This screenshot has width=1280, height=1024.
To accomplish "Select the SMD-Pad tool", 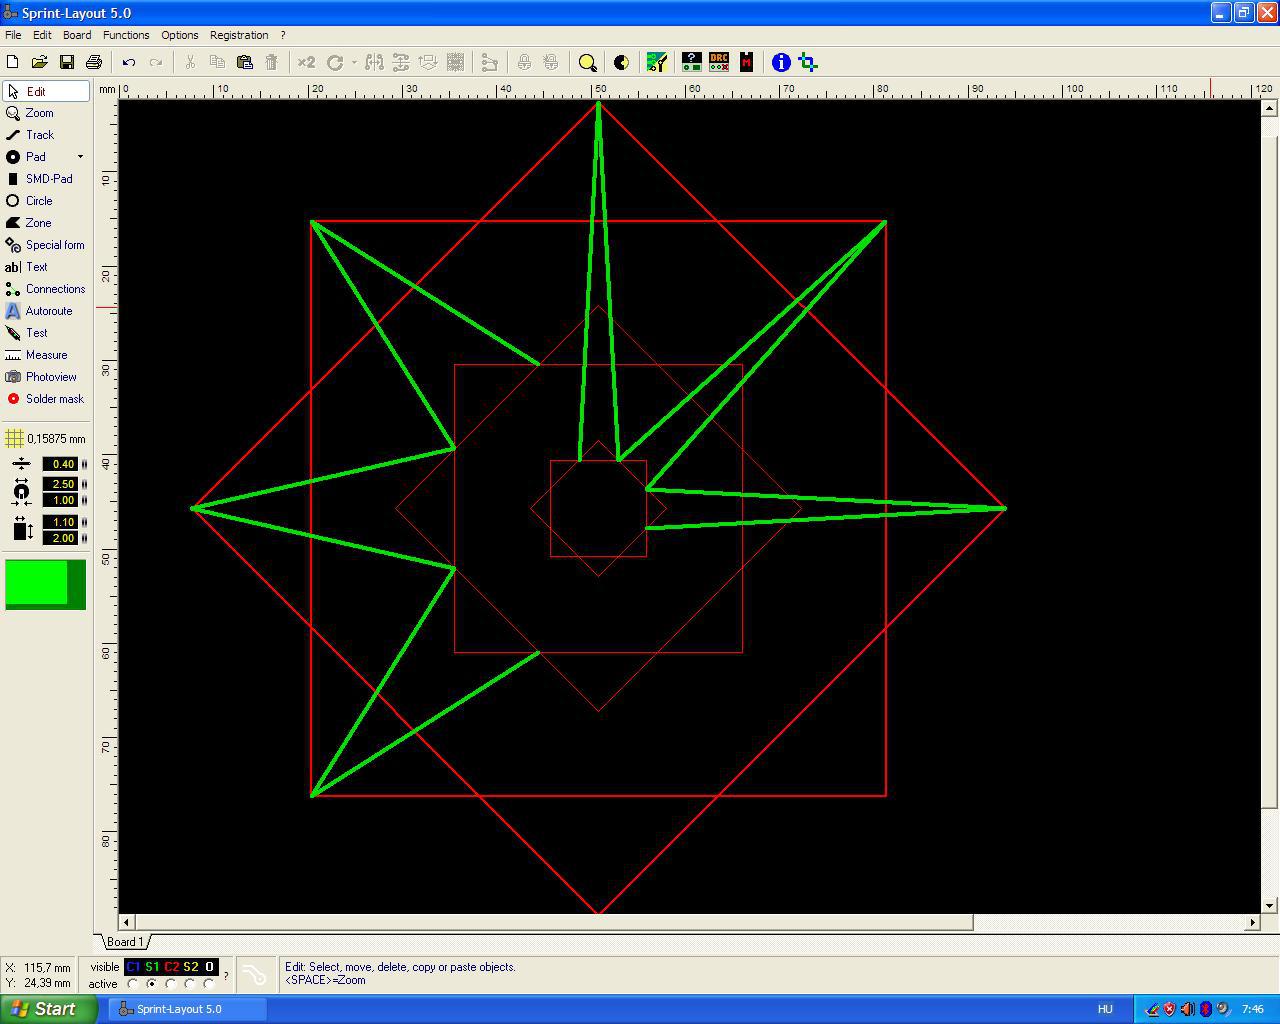I will pos(46,179).
